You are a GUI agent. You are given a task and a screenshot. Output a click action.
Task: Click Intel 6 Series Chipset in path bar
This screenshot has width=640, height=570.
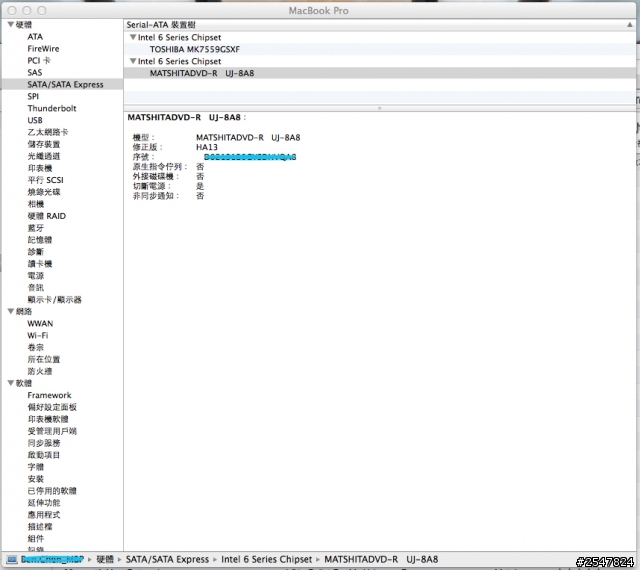[267, 559]
